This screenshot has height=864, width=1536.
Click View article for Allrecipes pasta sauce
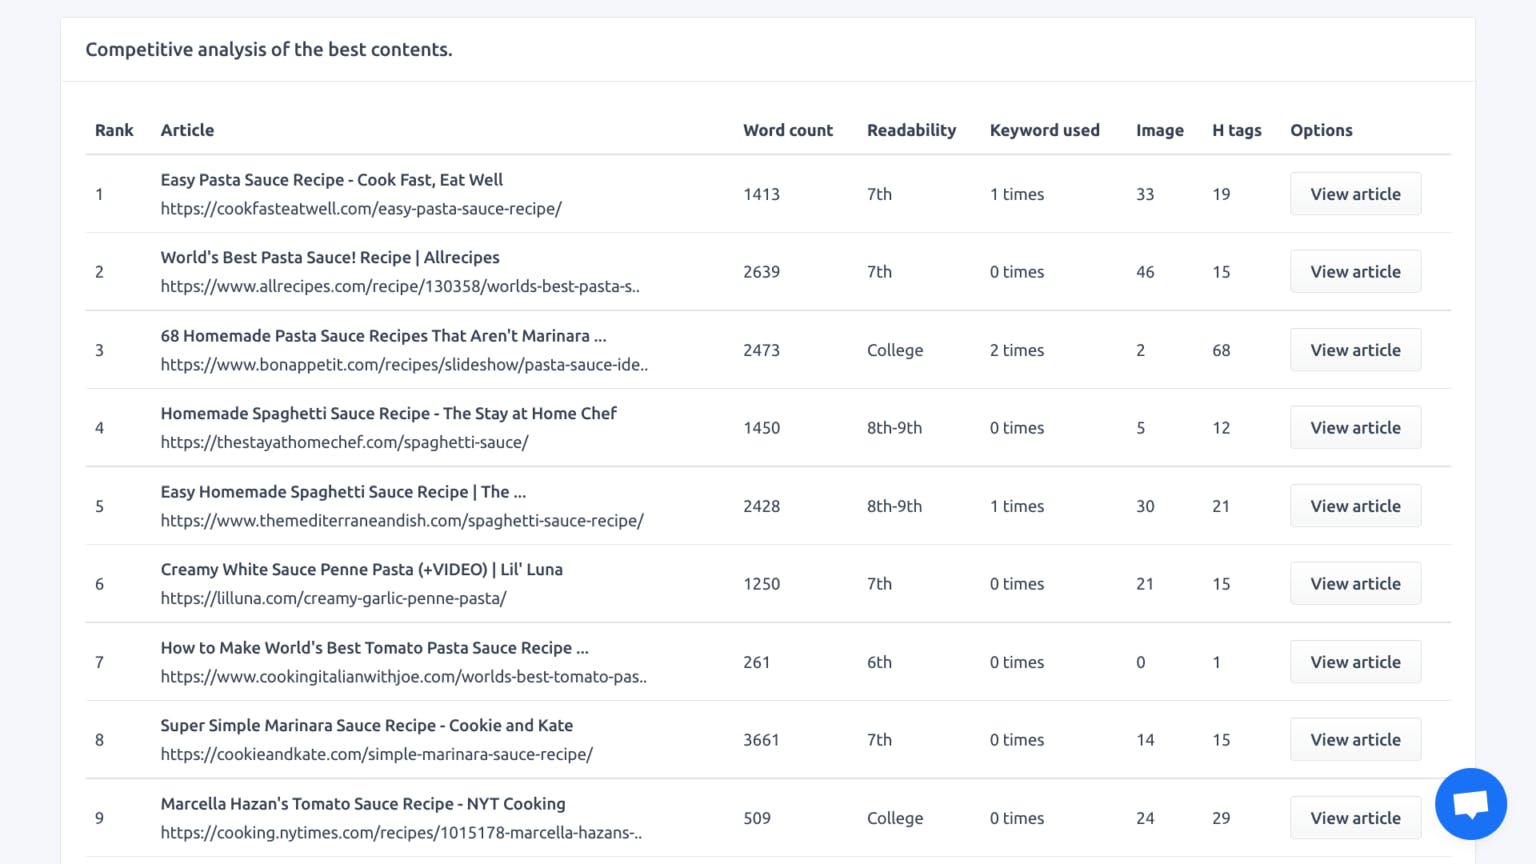pyautogui.click(x=1355, y=272)
